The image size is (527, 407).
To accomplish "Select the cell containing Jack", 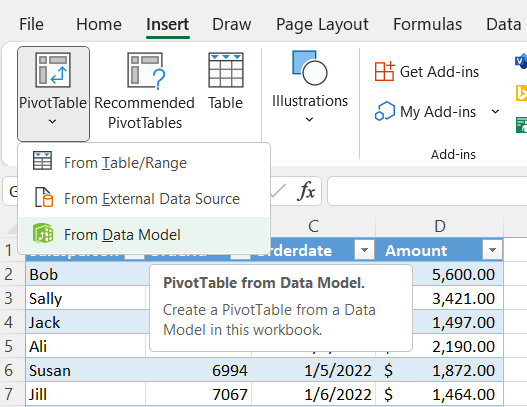I will click(x=86, y=322).
